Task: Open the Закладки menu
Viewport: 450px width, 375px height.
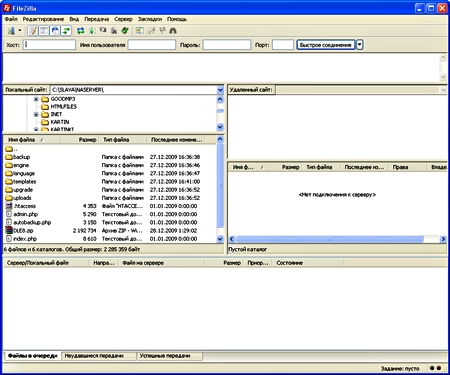Action: coord(150,19)
